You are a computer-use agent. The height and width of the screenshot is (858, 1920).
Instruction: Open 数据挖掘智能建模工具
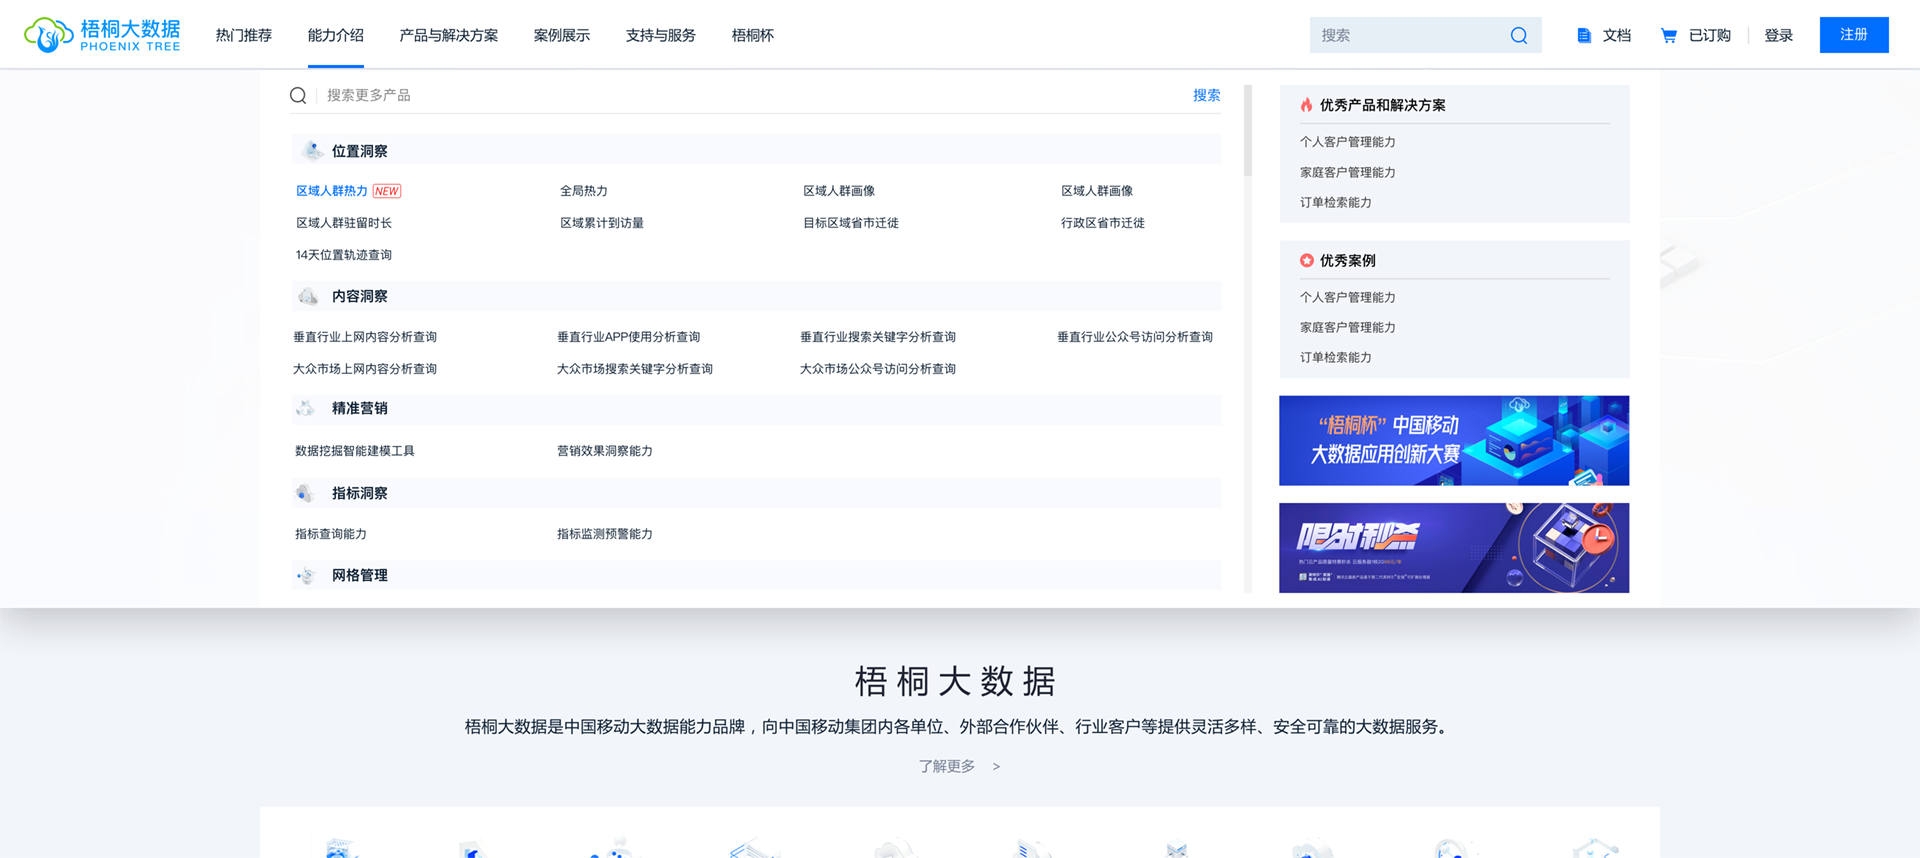click(x=355, y=451)
